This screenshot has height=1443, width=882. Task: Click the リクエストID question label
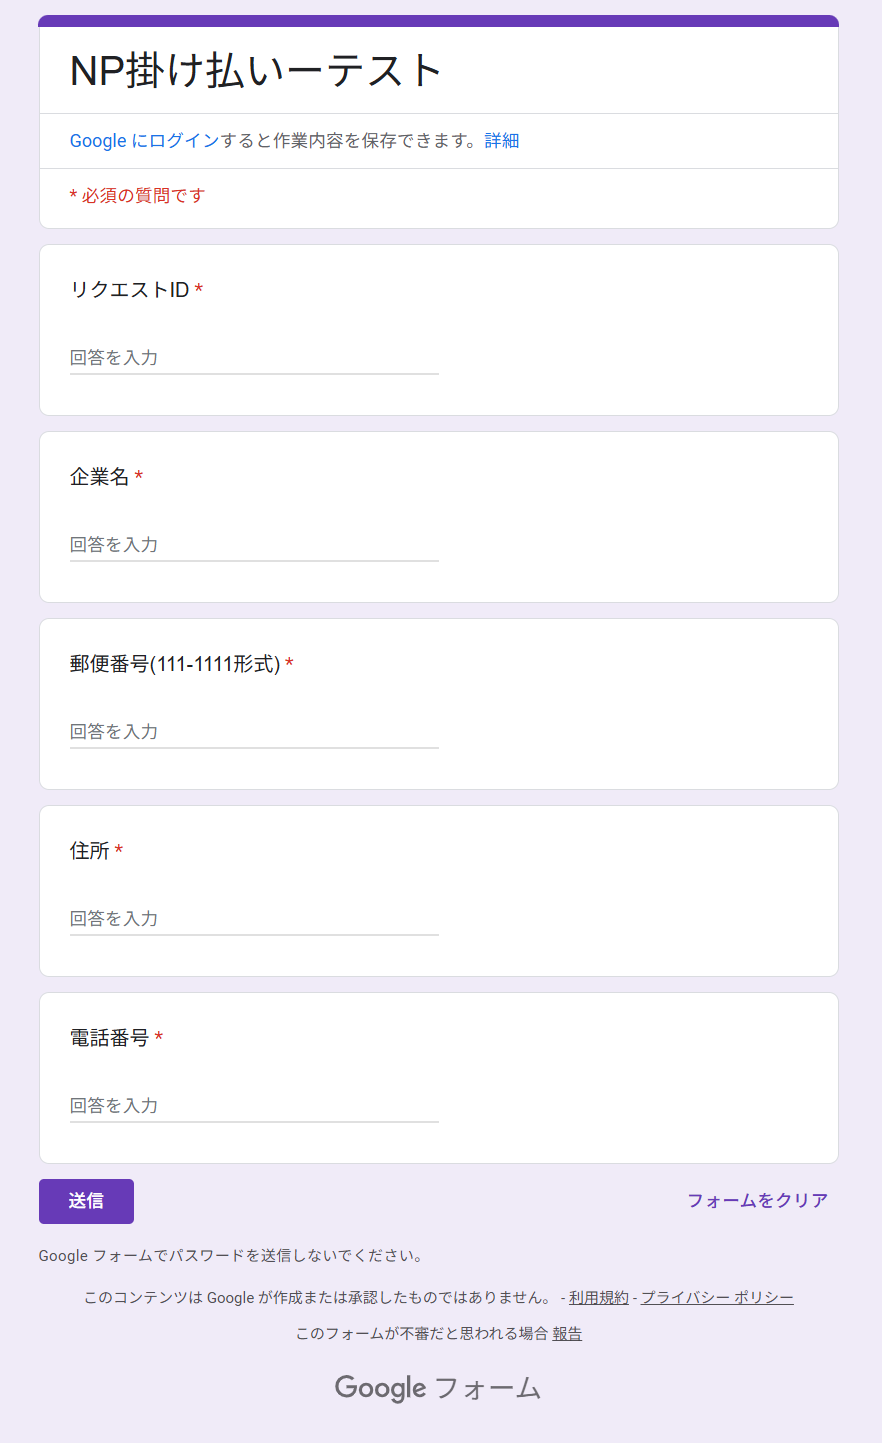point(130,290)
